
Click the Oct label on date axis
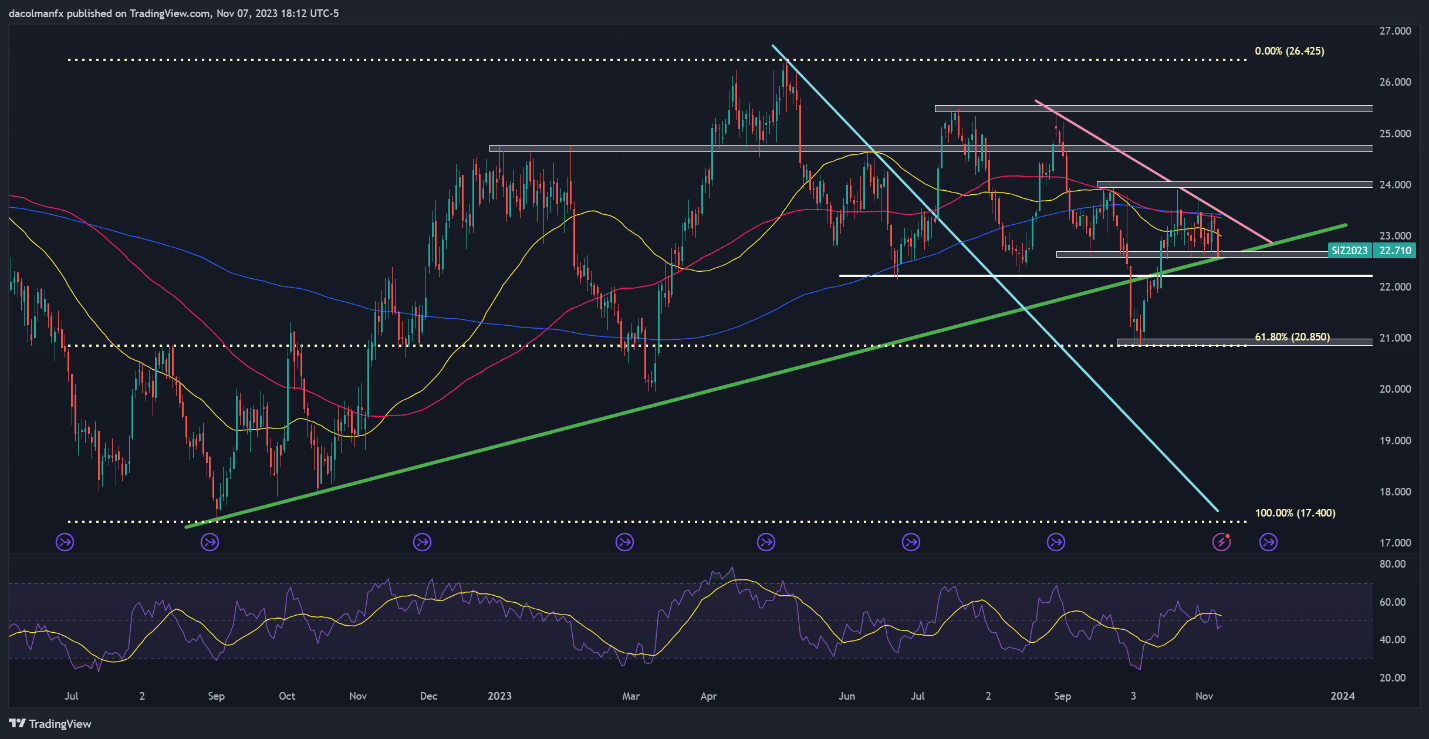point(287,695)
